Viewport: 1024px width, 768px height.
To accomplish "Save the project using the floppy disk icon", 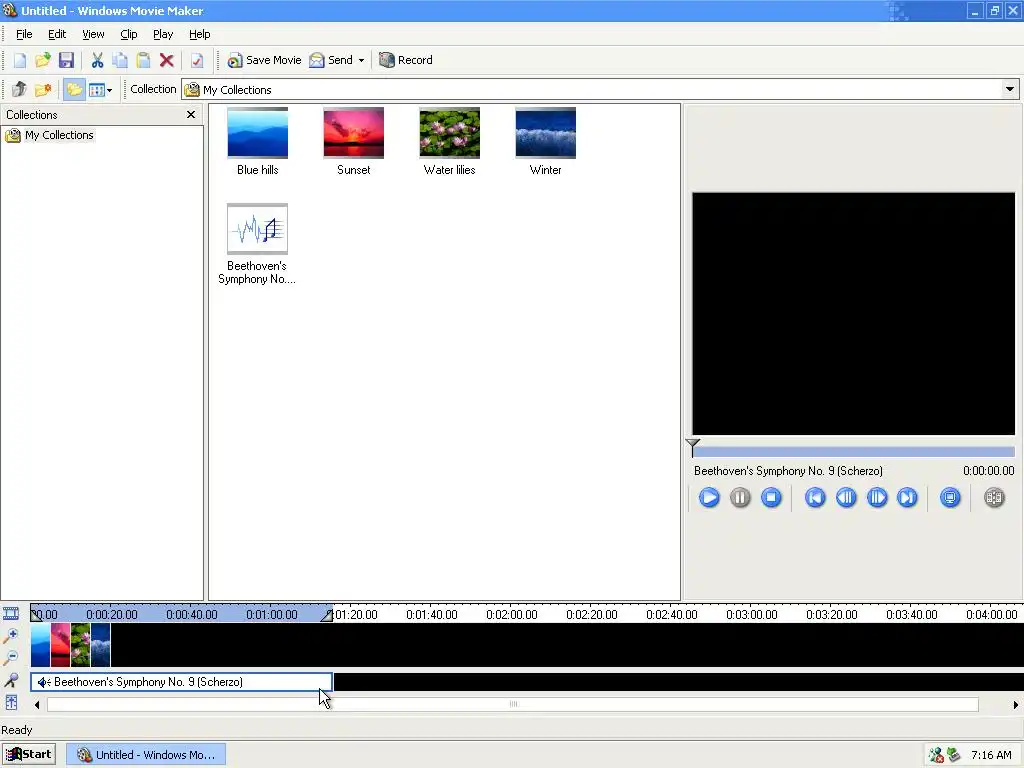I will pyautogui.click(x=66, y=60).
